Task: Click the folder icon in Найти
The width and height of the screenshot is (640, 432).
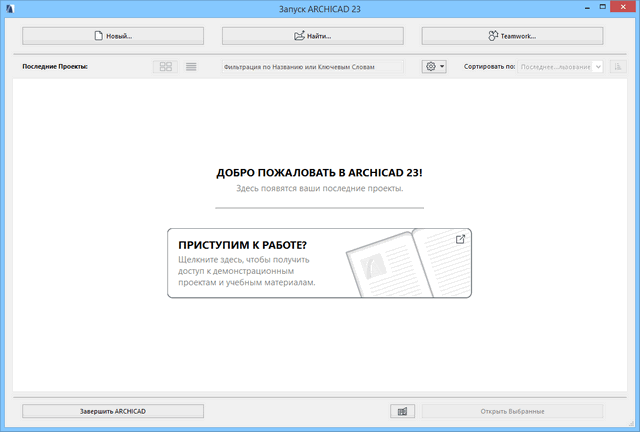Action: 299,36
